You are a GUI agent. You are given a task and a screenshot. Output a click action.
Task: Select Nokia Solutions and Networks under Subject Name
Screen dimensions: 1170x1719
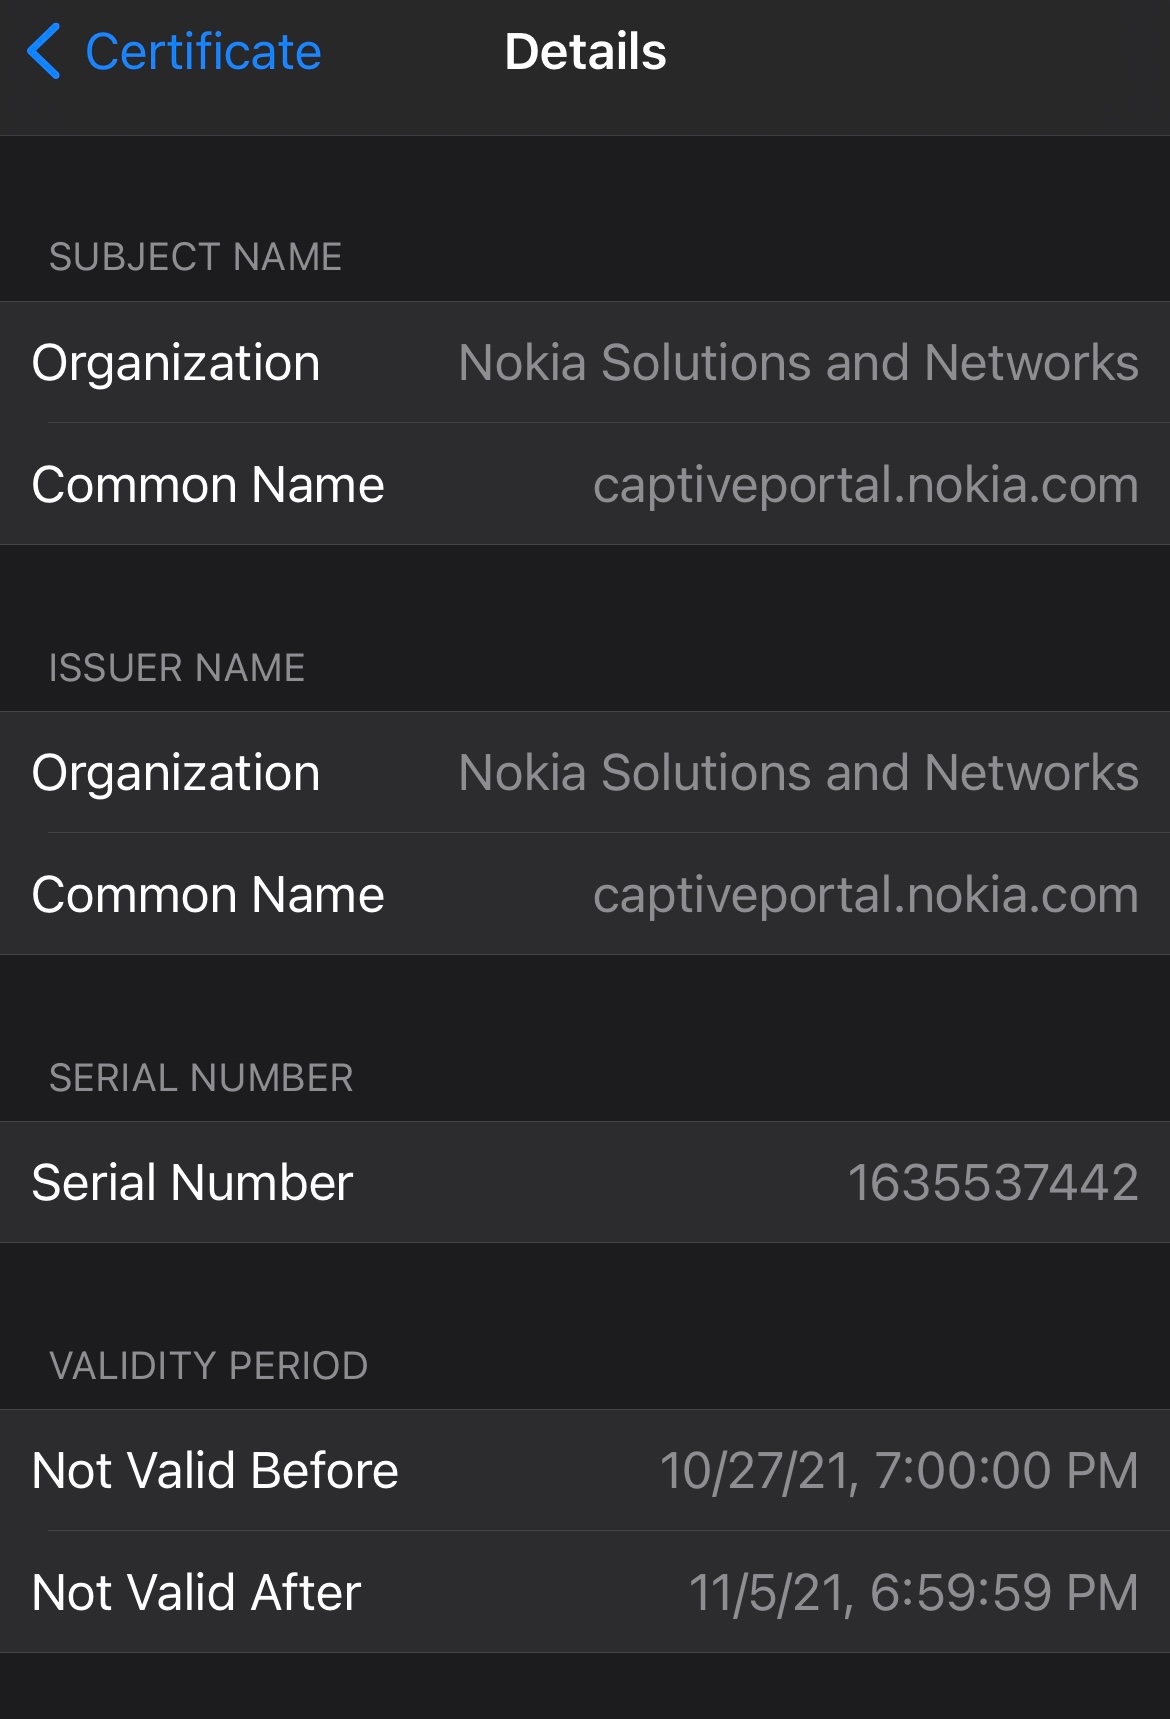tap(798, 363)
